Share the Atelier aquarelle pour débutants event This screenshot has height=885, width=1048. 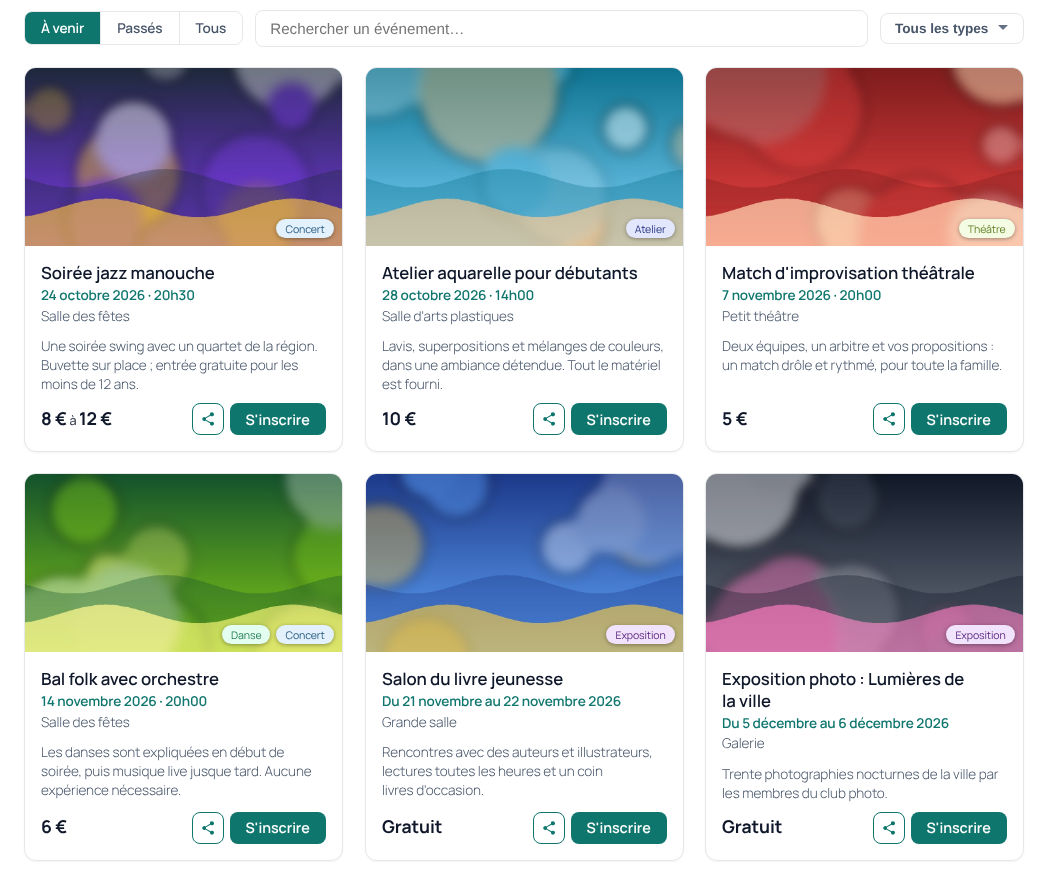point(549,419)
